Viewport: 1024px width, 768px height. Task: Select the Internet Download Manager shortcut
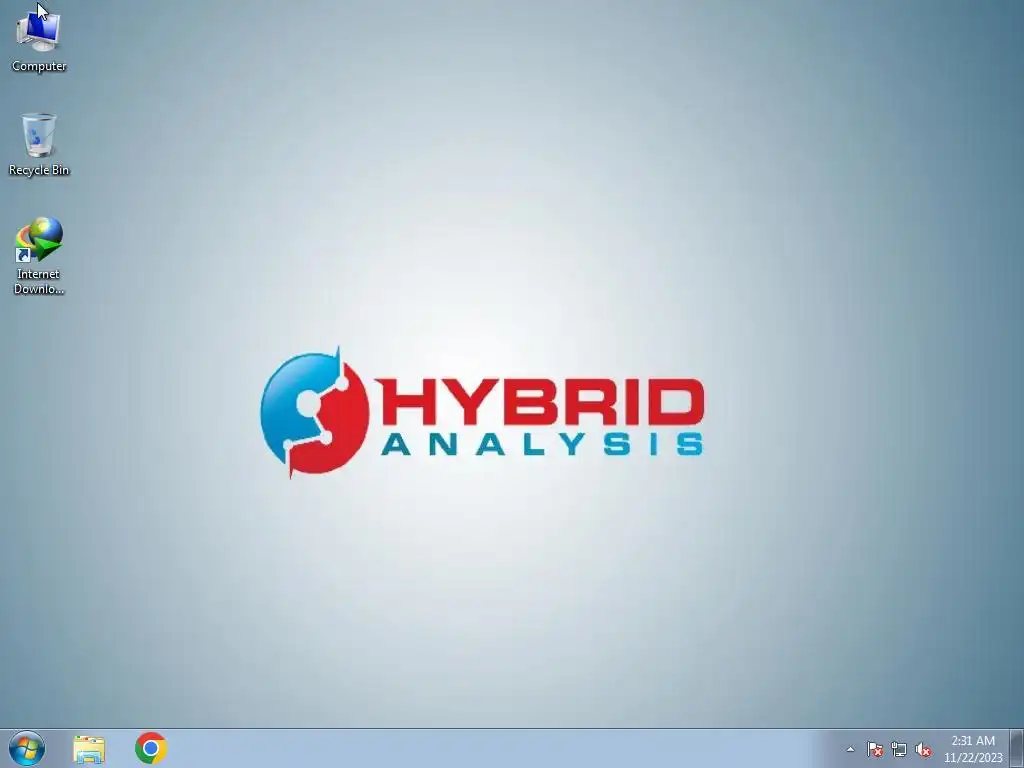(x=39, y=256)
